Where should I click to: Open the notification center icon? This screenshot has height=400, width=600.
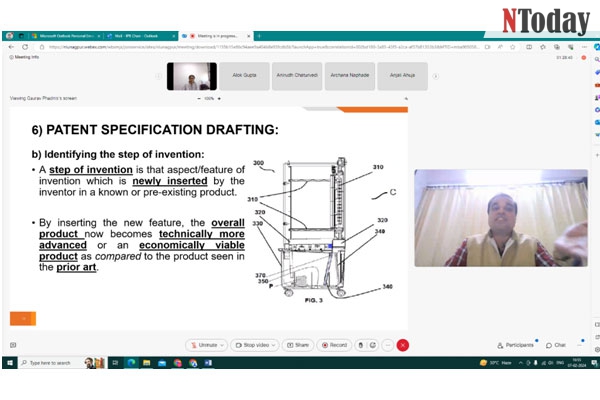coord(594,362)
